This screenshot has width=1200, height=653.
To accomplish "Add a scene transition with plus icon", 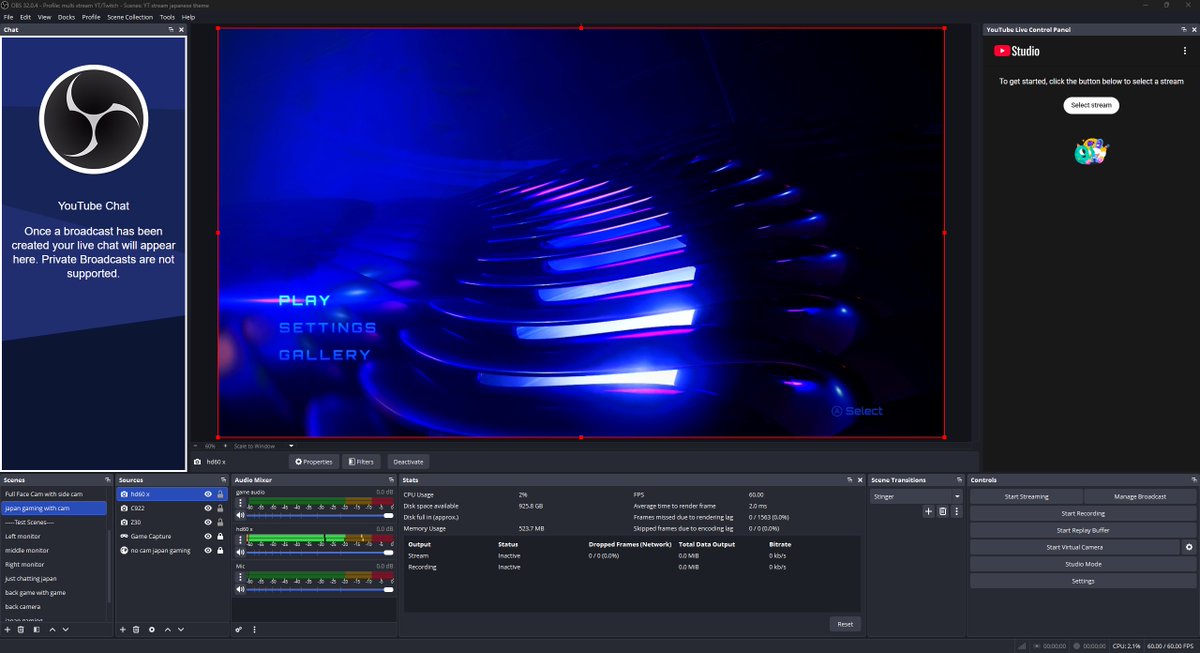I will click(x=928, y=511).
